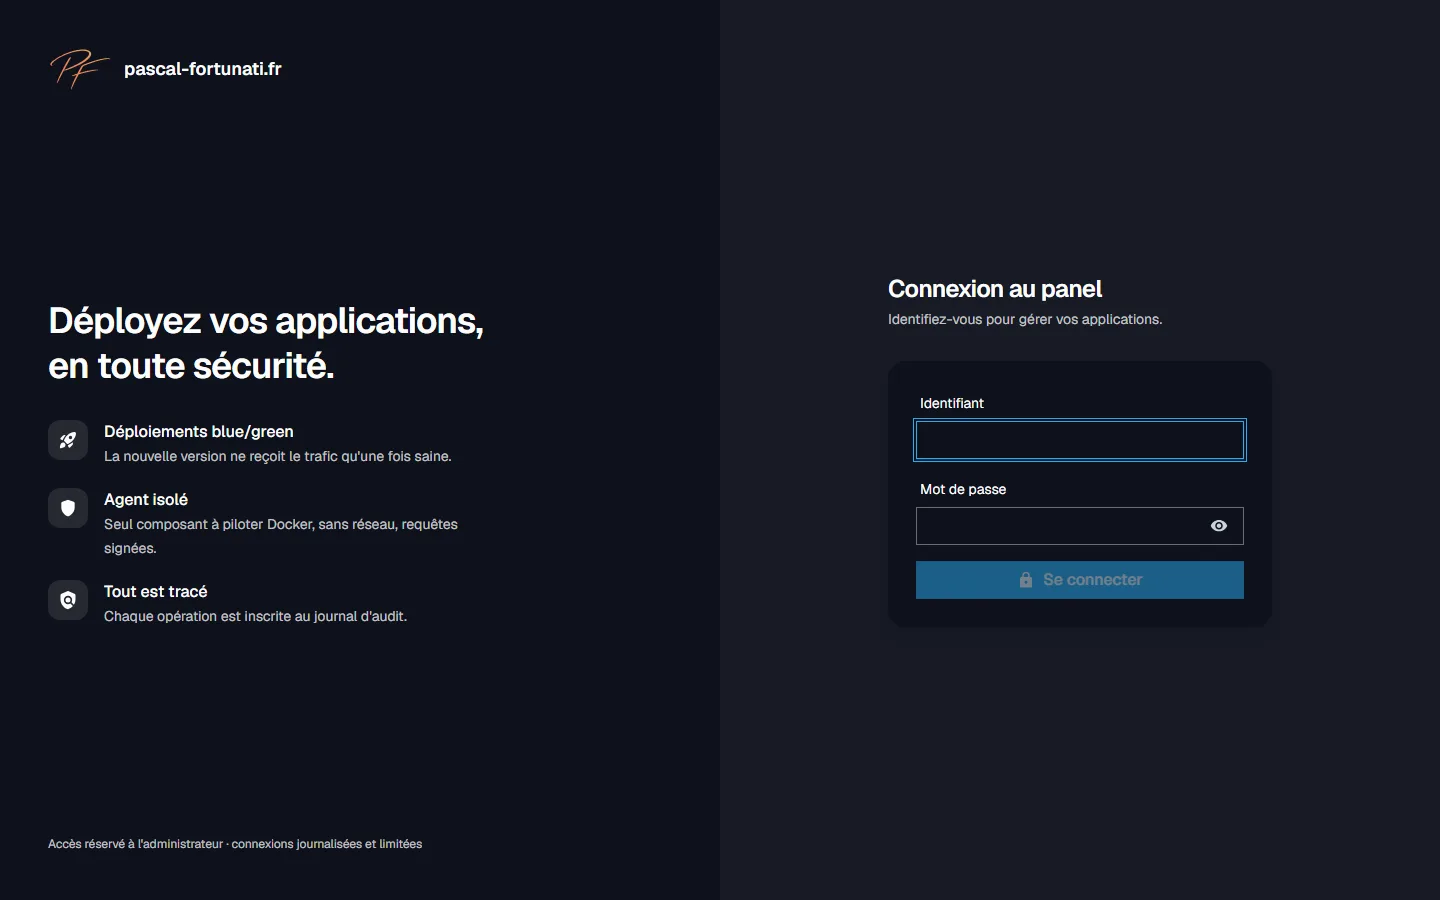
Task: Click the Identifiant field label
Action: (x=952, y=403)
